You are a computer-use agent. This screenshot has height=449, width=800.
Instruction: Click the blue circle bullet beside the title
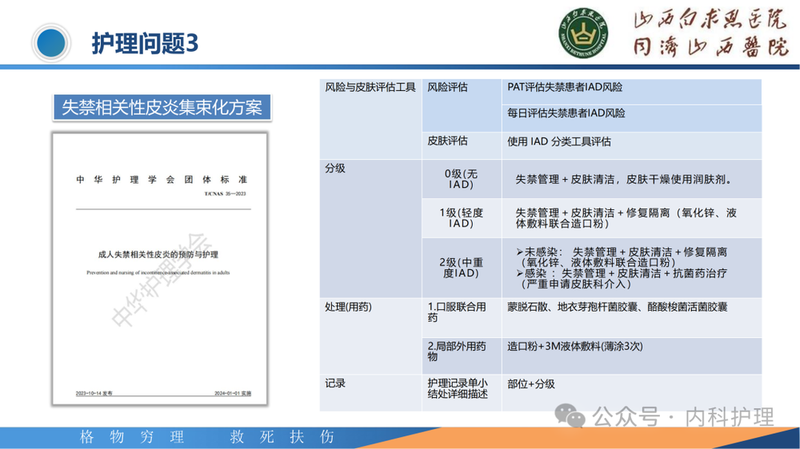pos(51,43)
